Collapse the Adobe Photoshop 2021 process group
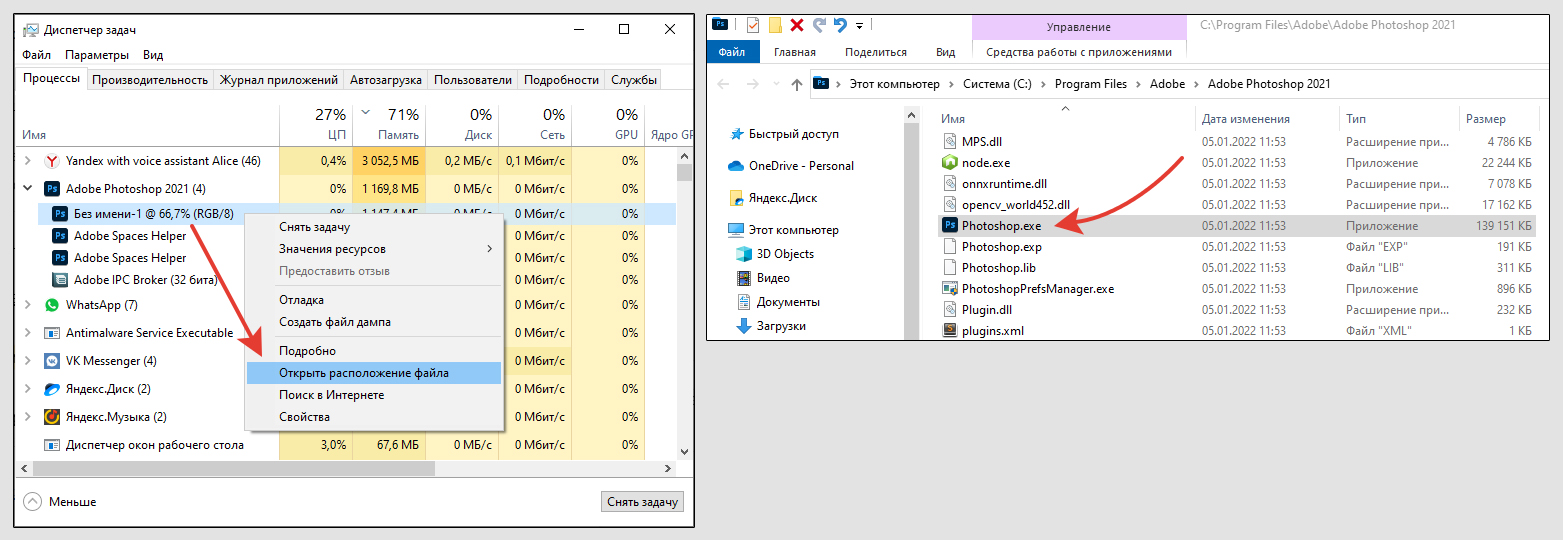Screen dimensions: 1563x540 point(27,189)
